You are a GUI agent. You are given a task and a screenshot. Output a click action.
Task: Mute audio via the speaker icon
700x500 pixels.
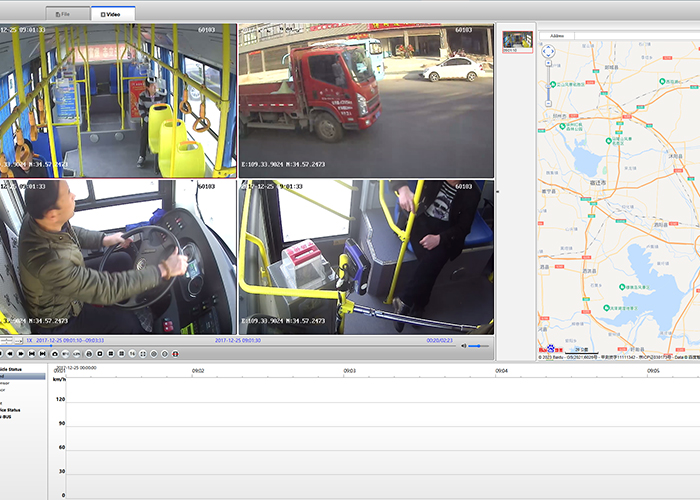coord(463,346)
